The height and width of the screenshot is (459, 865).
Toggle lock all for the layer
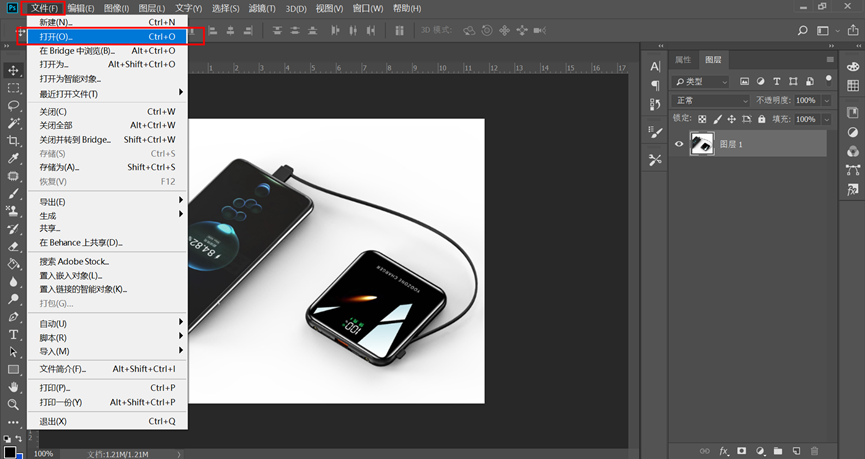pos(762,119)
